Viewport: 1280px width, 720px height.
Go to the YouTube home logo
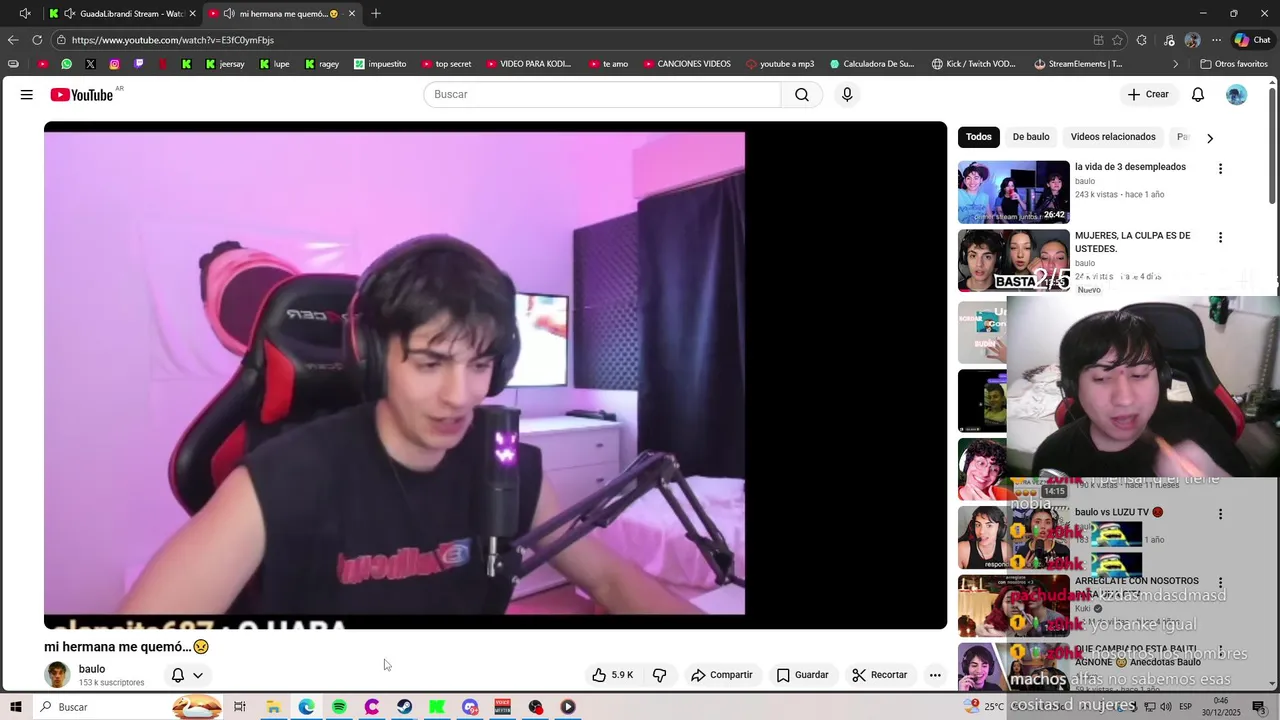[x=82, y=94]
